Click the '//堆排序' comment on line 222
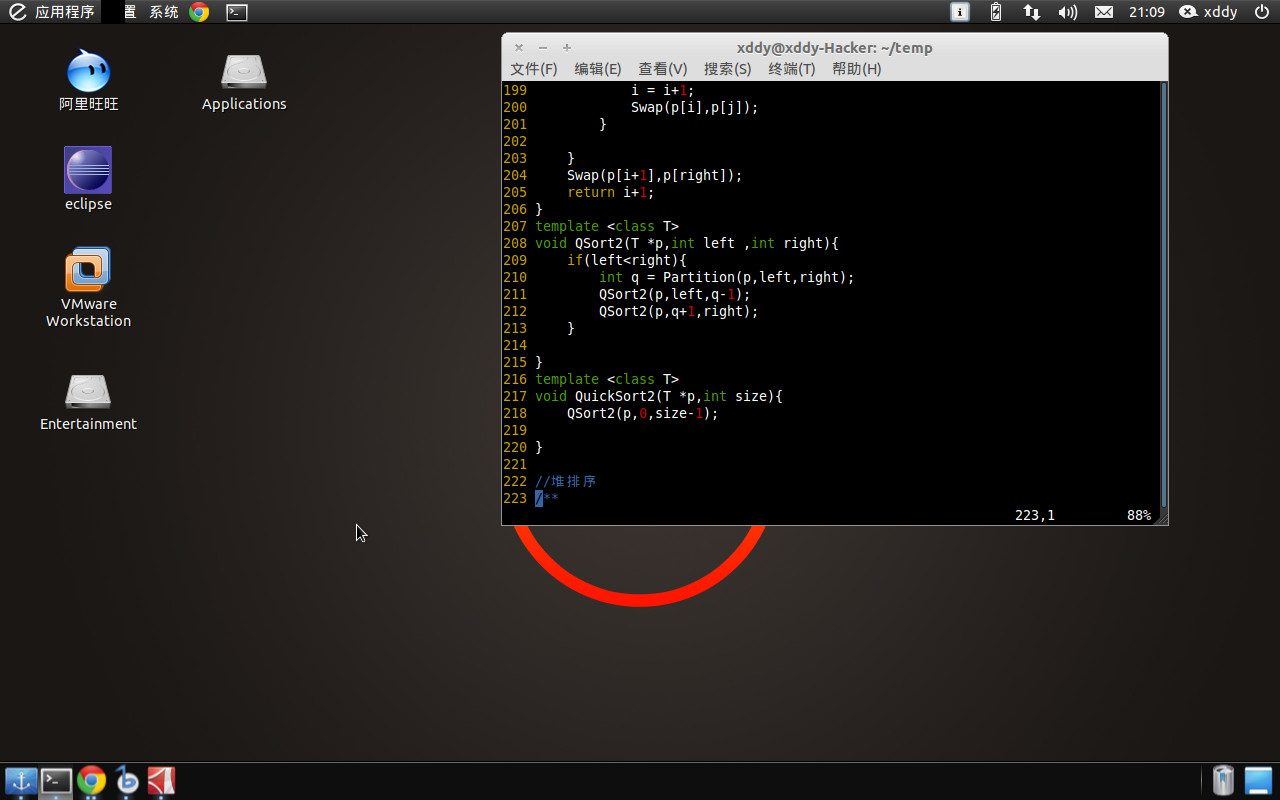 pyautogui.click(x=566, y=481)
